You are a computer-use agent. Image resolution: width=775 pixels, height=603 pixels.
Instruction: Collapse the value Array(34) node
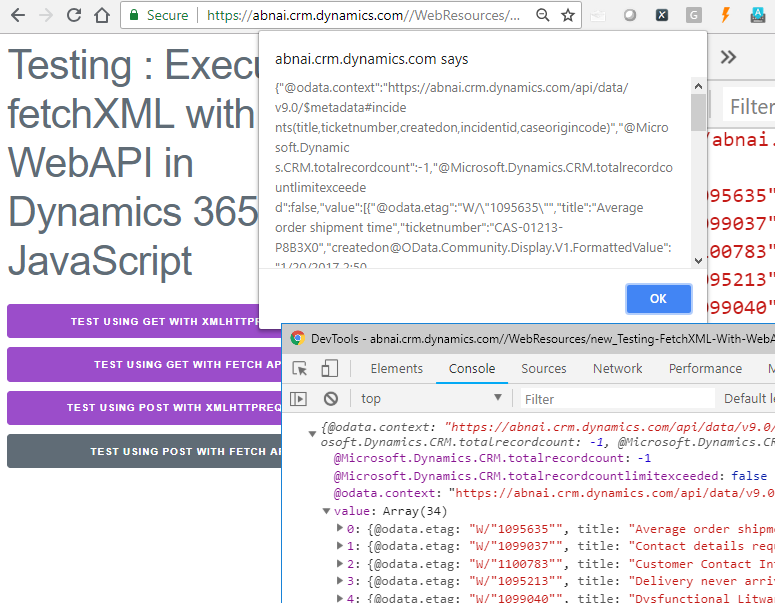coord(326,511)
